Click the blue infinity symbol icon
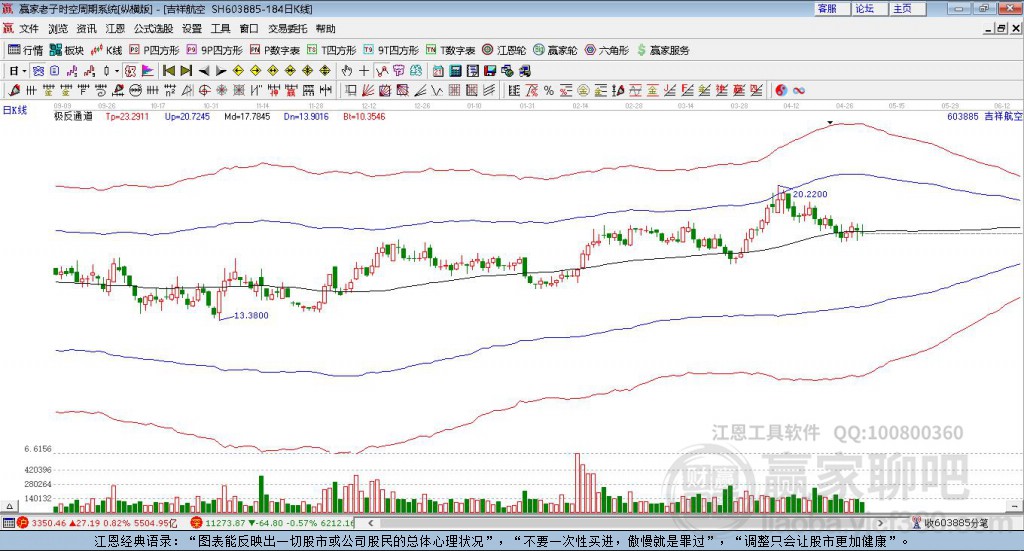 tap(799, 90)
